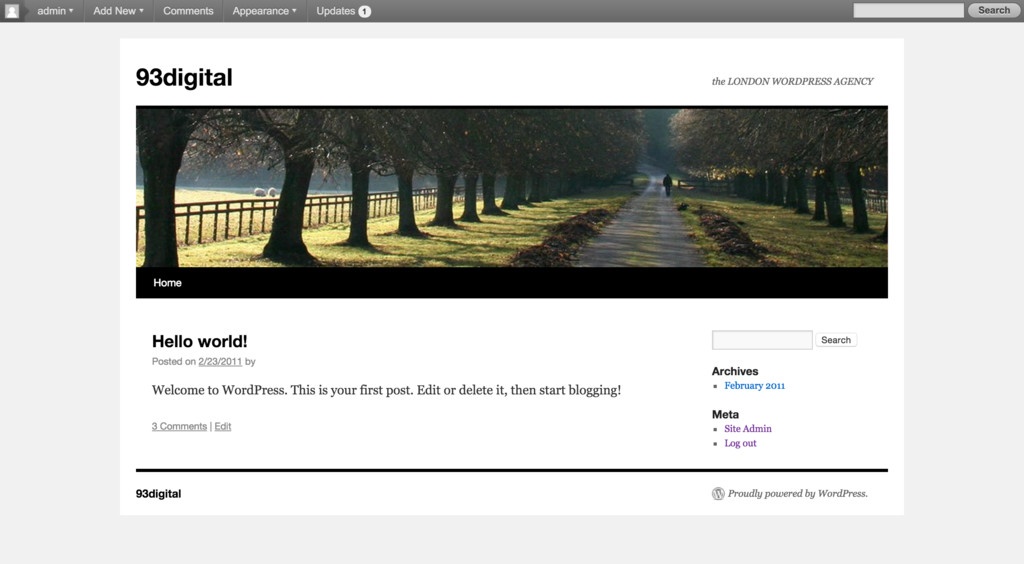This screenshot has width=1024, height=564.
Task: Click the Log out link
Action: tap(740, 443)
